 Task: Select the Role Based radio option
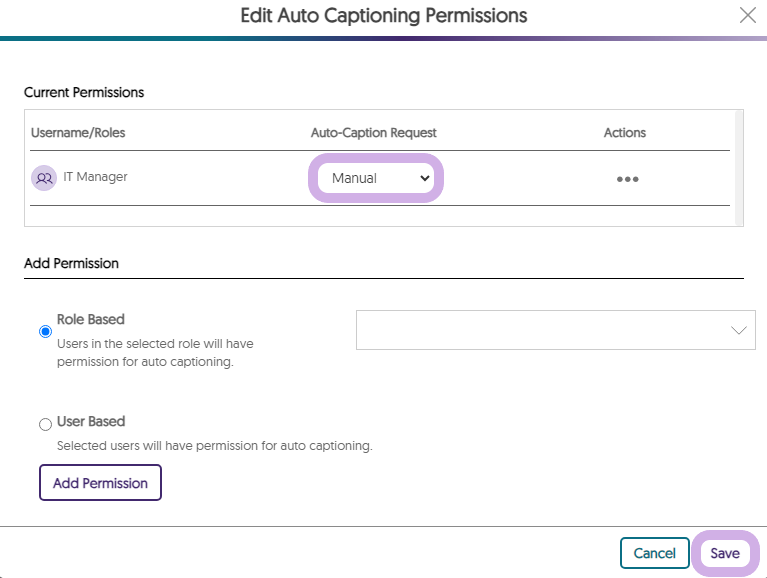(45, 332)
